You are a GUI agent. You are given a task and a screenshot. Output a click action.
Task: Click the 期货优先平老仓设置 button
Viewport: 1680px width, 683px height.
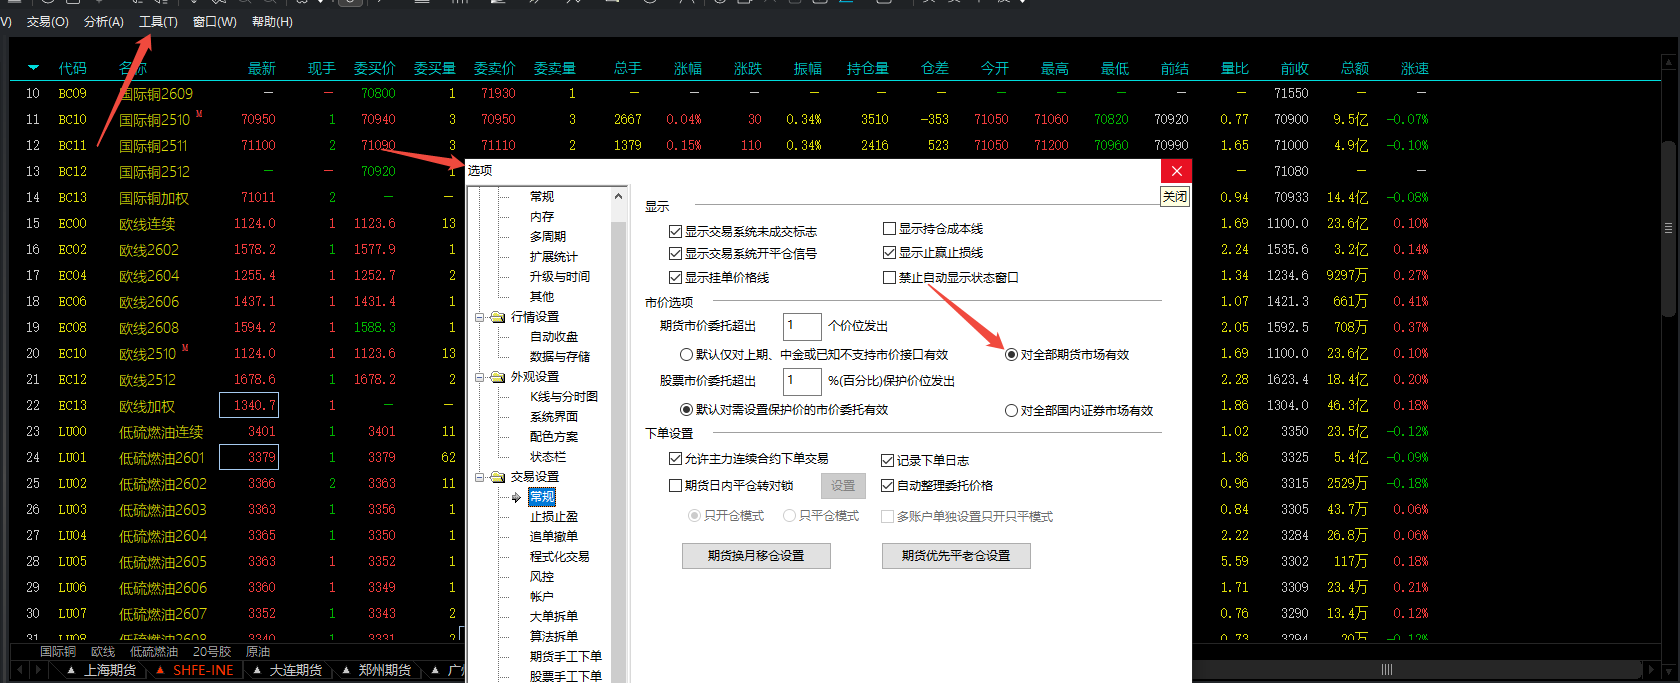click(956, 556)
